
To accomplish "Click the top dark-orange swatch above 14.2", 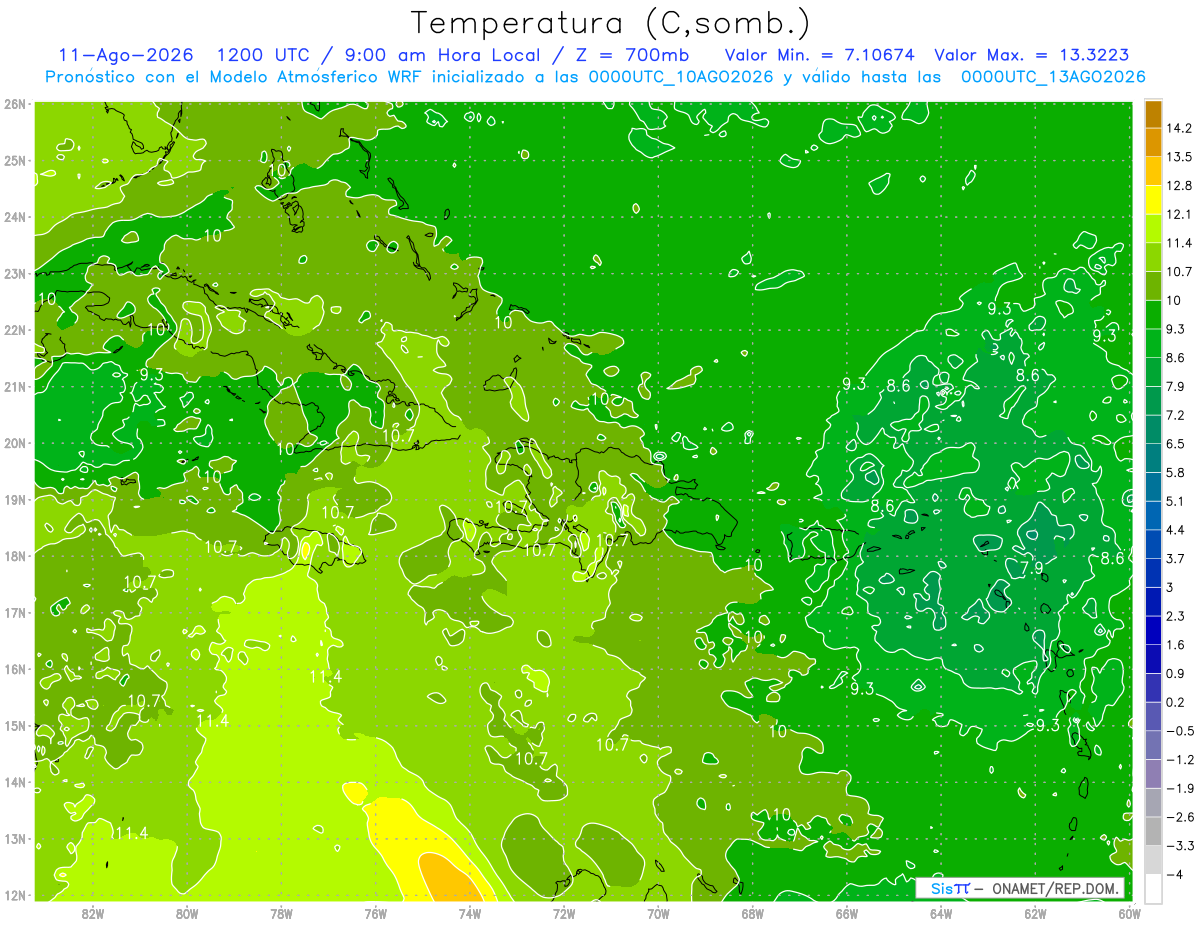I will (x=1153, y=113).
